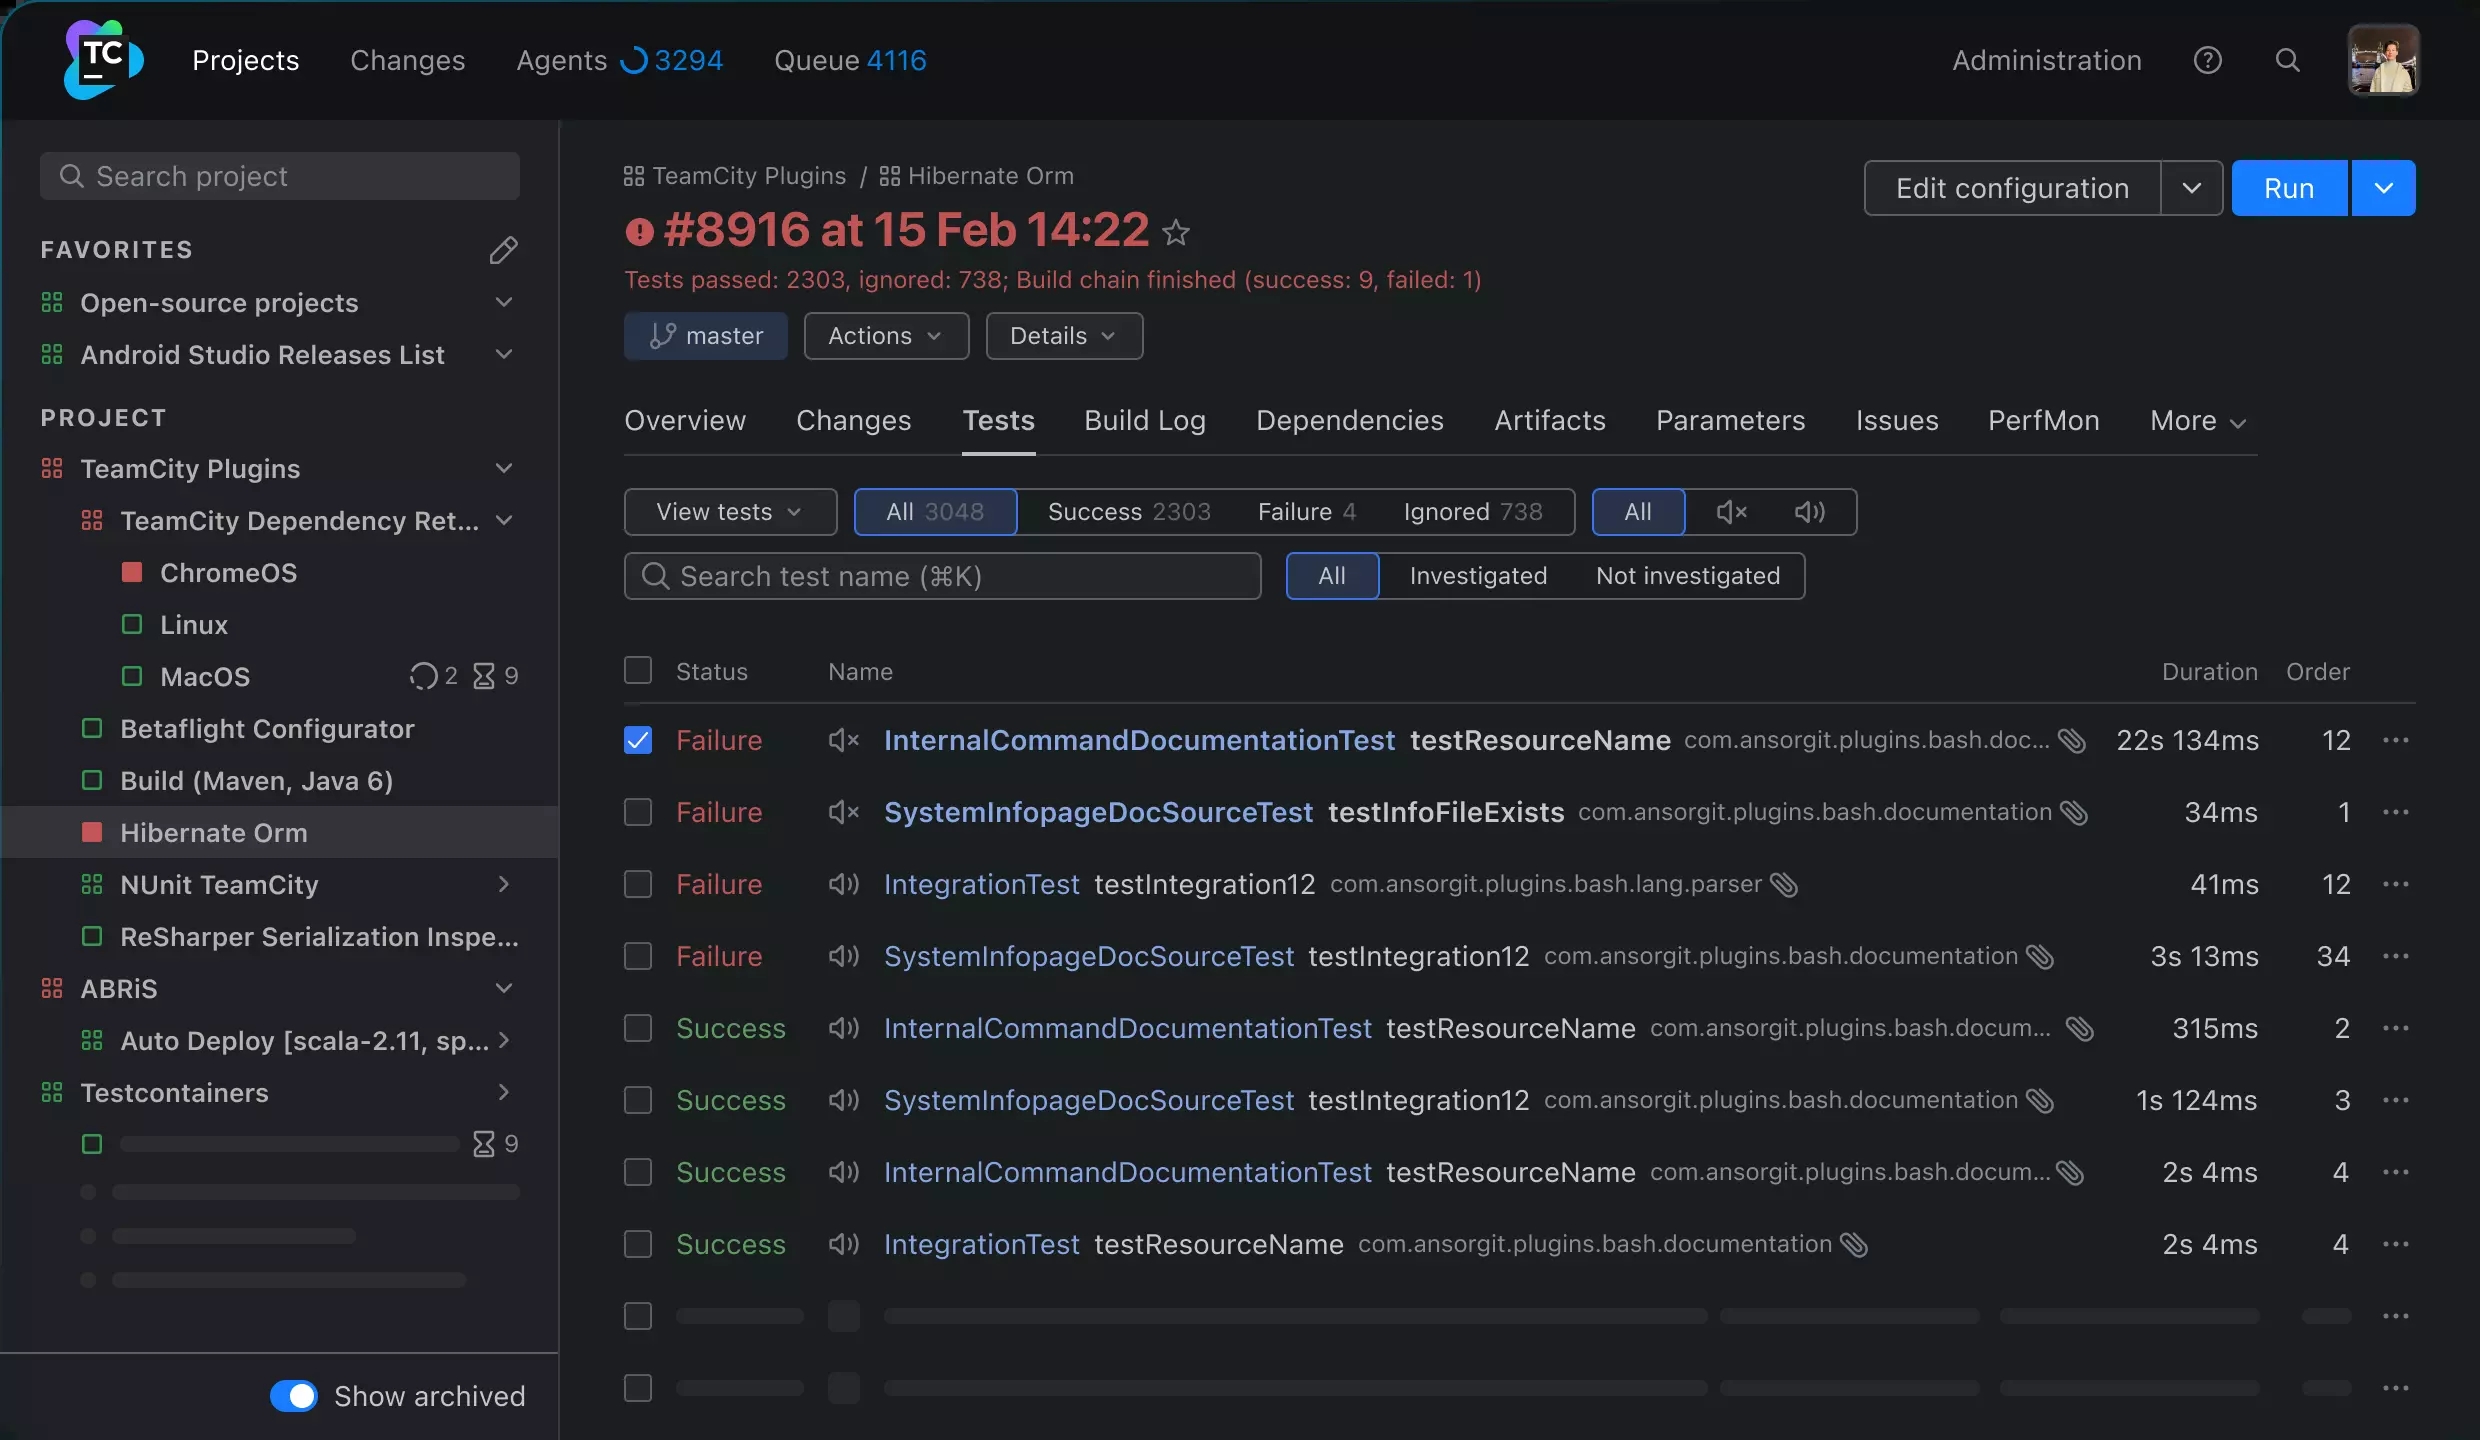Edit favorites list with the pencil icon
This screenshot has width=2480, height=1440.
pyautogui.click(x=505, y=249)
